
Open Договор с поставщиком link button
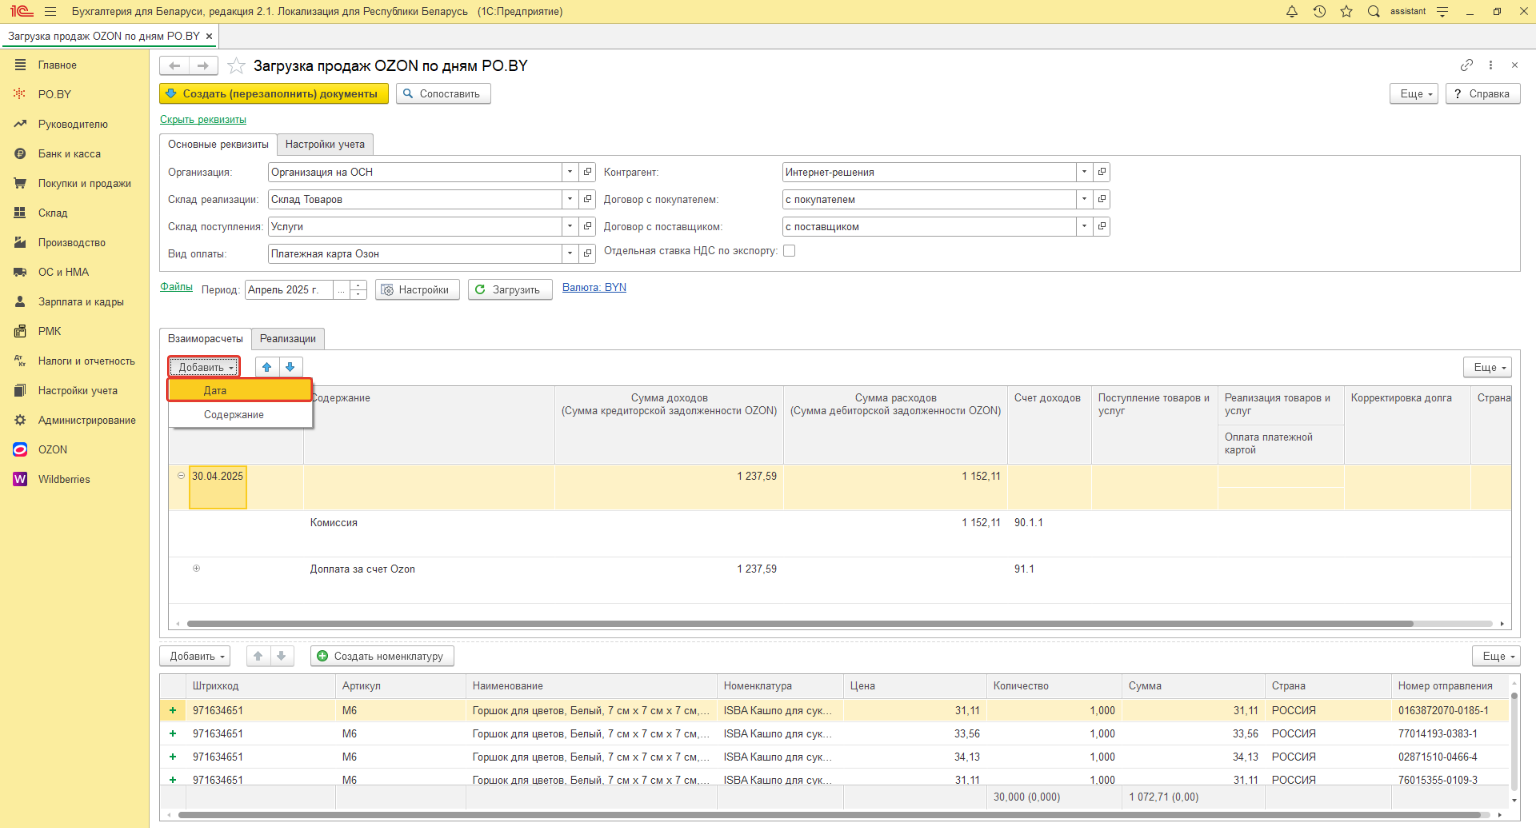[1102, 226]
